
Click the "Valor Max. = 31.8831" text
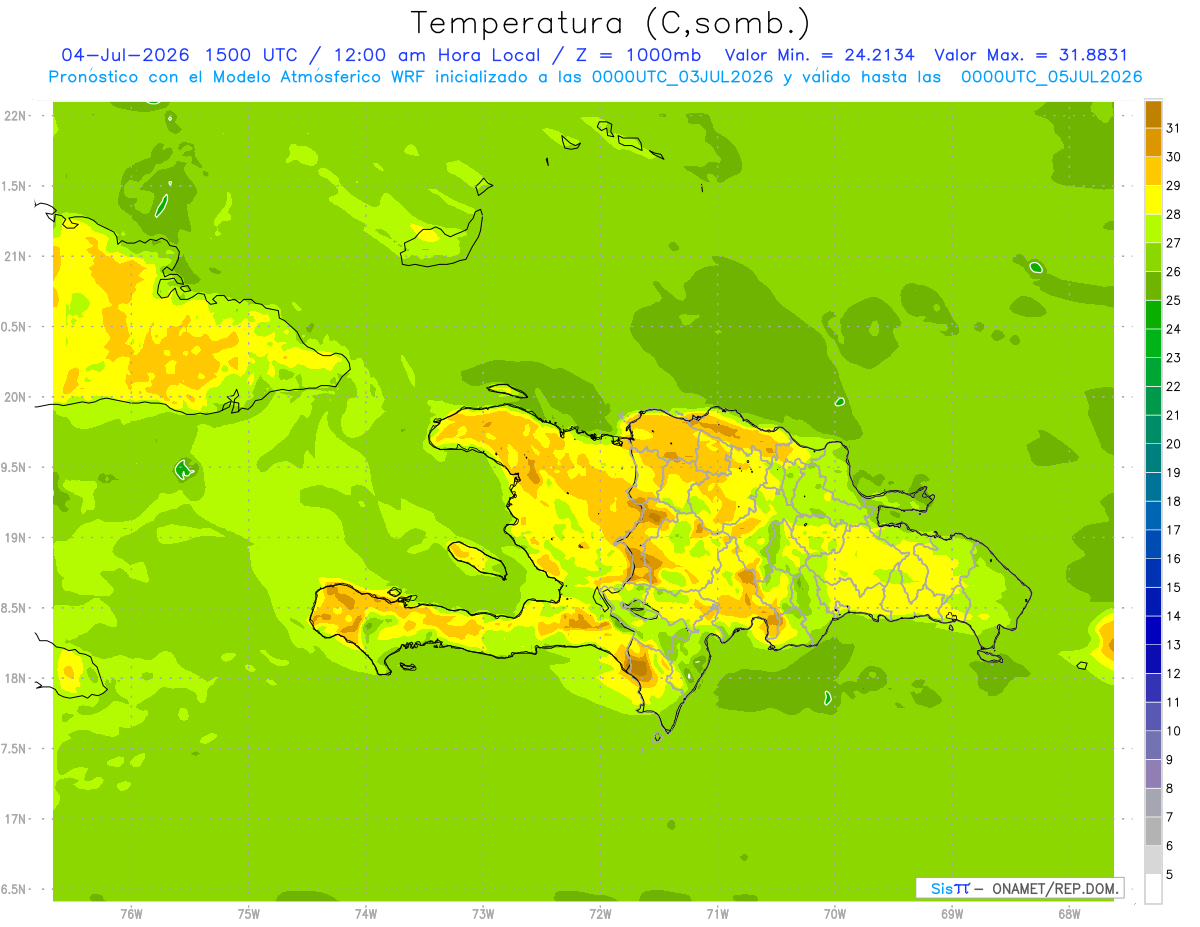coord(1030,55)
